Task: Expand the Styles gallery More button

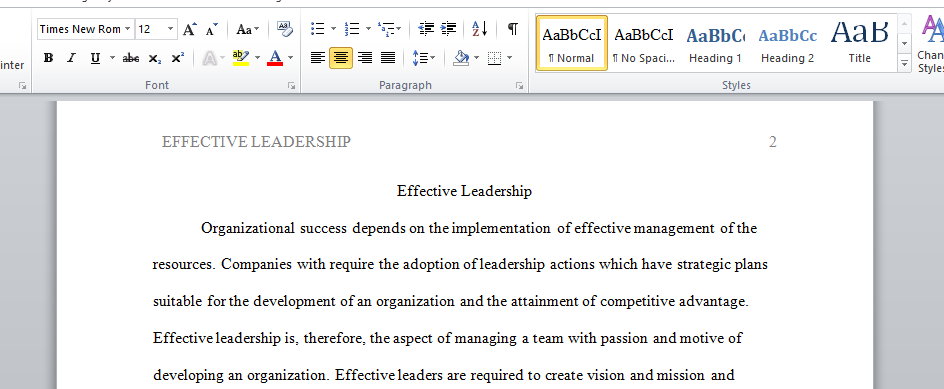Action: coord(904,62)
